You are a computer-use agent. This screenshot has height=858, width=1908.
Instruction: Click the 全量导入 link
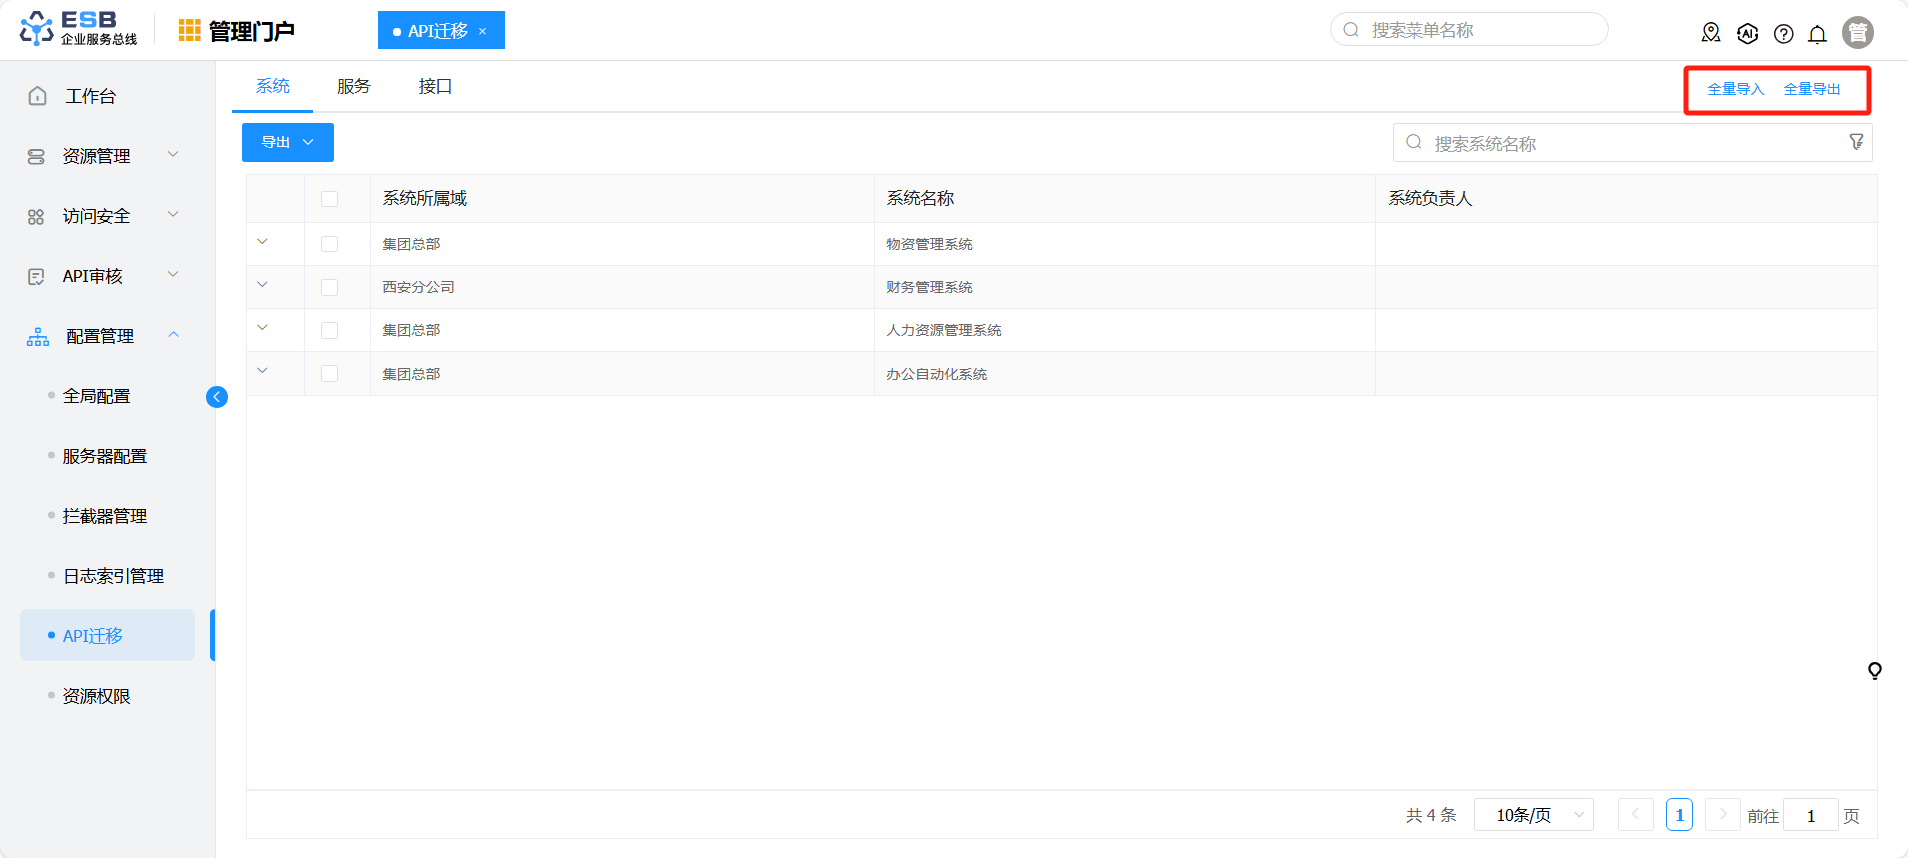tap(1735, 89)
